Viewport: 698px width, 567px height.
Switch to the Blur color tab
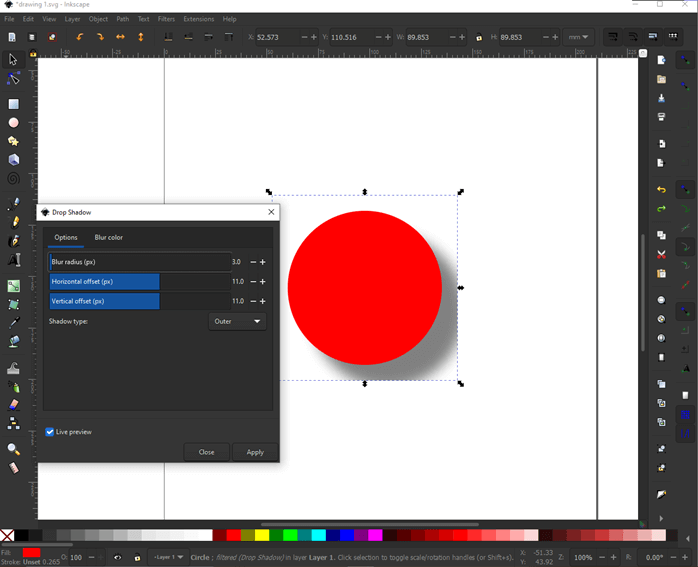coord(109,238)
